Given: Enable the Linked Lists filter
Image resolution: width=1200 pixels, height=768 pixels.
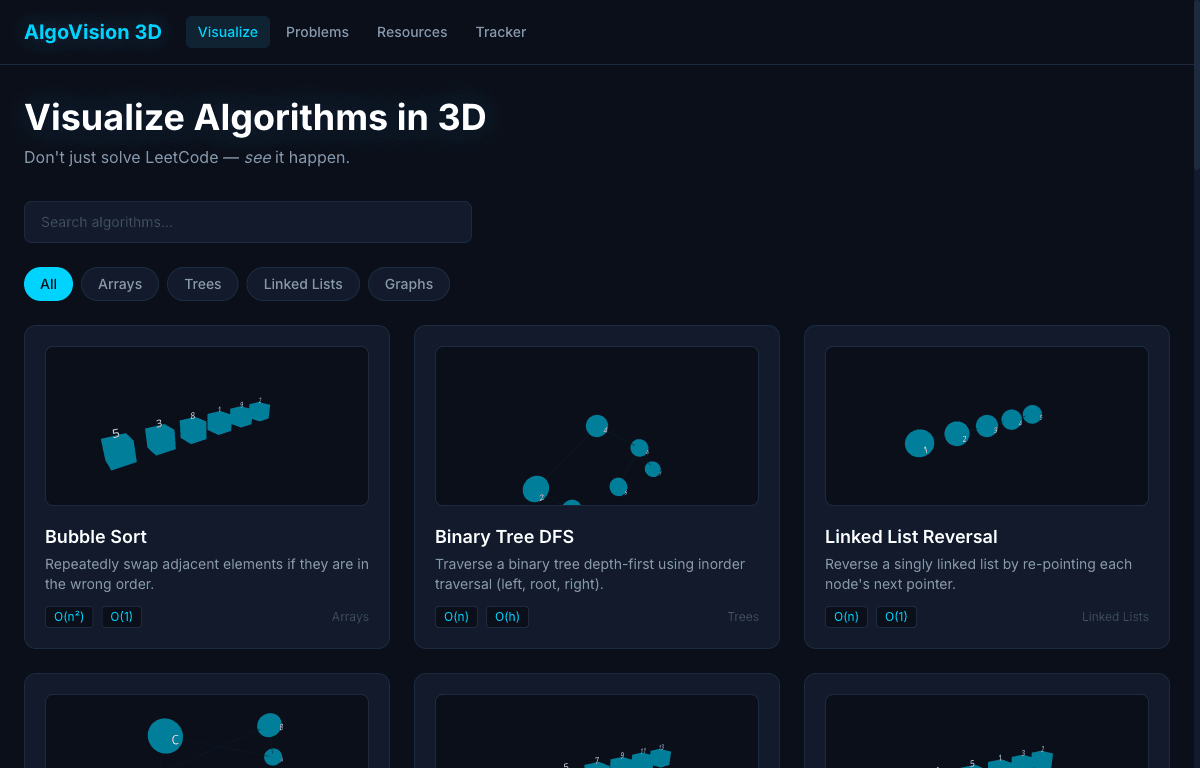Looking at the screenshot, I should 303,284.
